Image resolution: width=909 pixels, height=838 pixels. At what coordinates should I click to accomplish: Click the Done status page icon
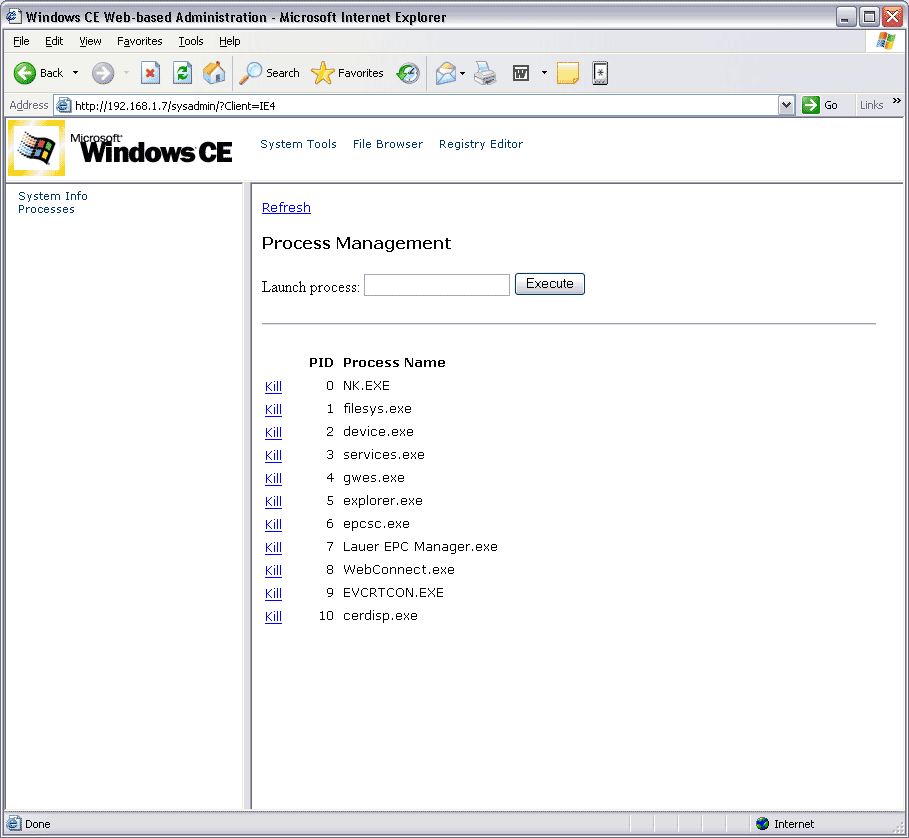pyautogui.click(x=14, y=824)
